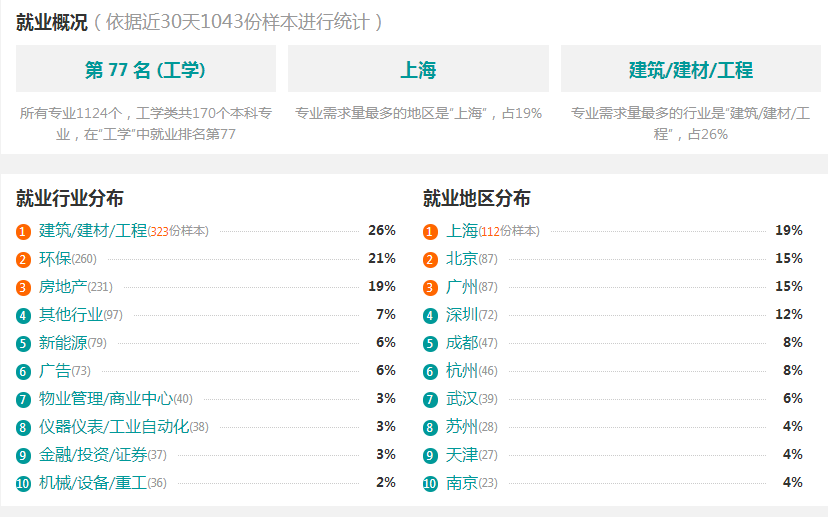Click the 就业地区分布 heading
This screenshot has width=828, height=517.
click(x=476, y=199)
